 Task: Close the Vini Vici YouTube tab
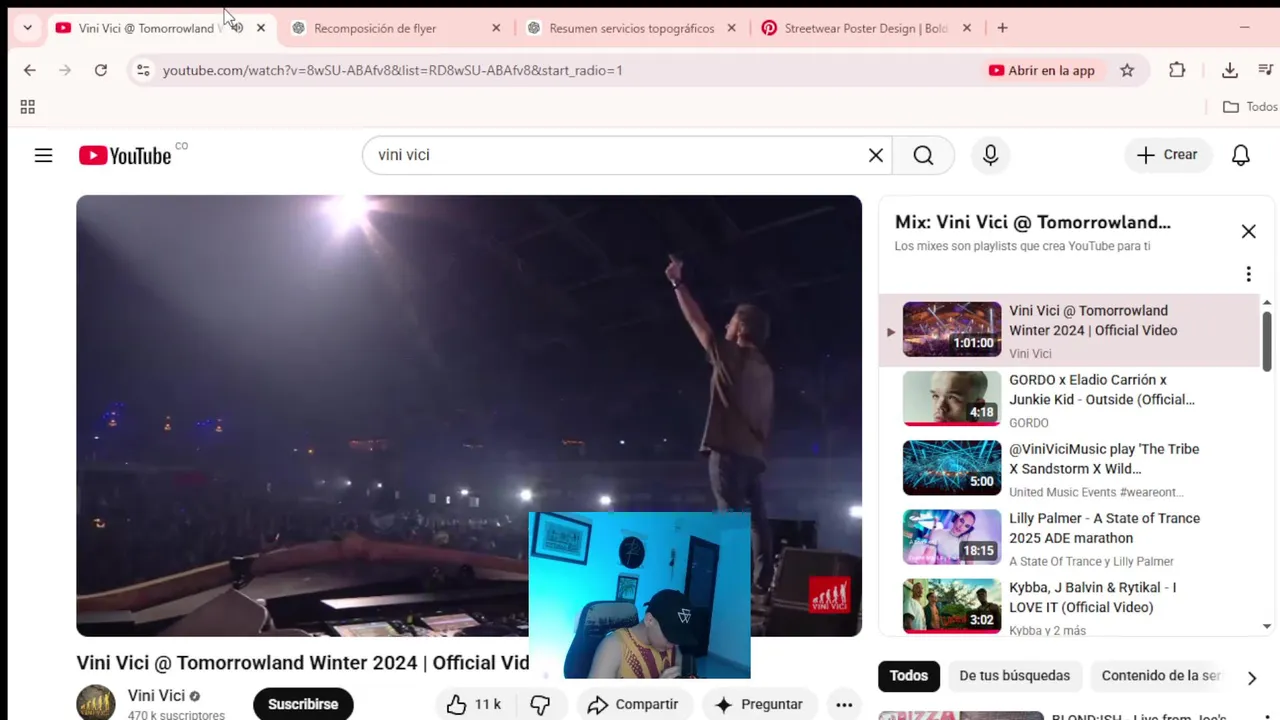click(261, 28)
